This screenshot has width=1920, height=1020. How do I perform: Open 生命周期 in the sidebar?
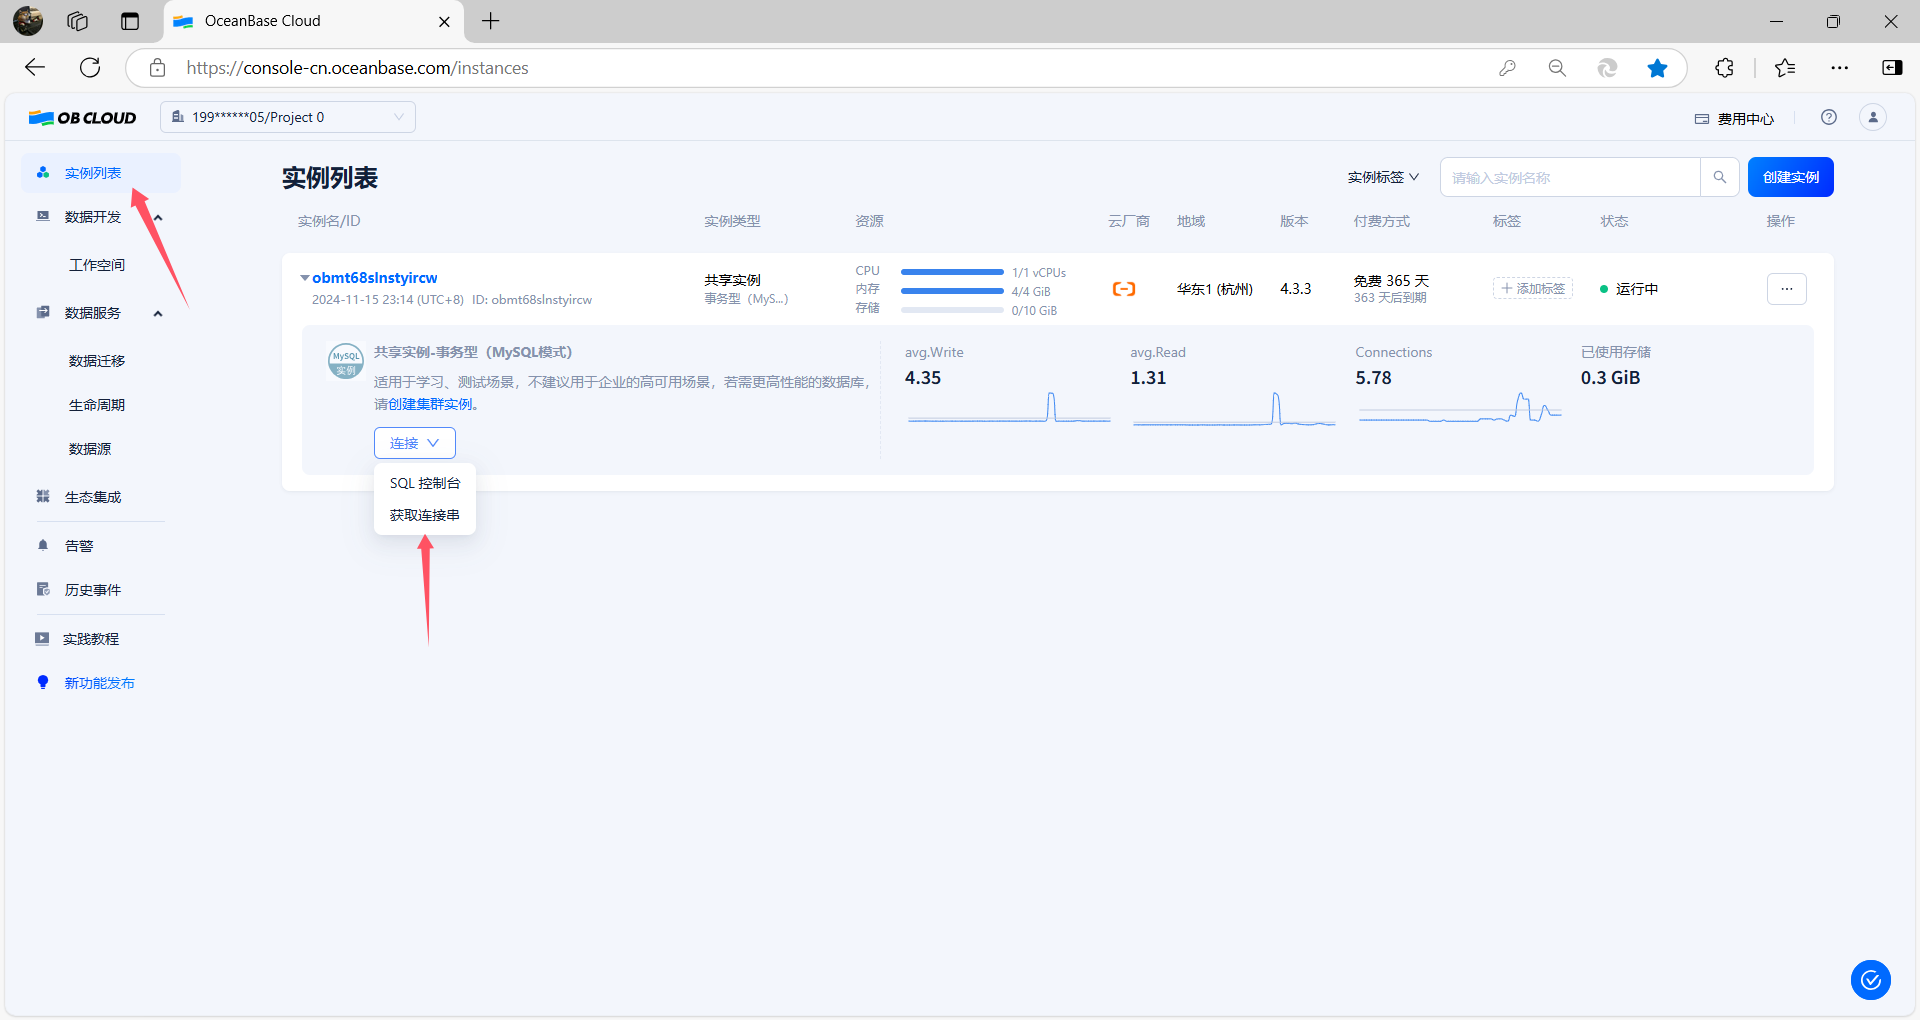[x=97, y=405]
